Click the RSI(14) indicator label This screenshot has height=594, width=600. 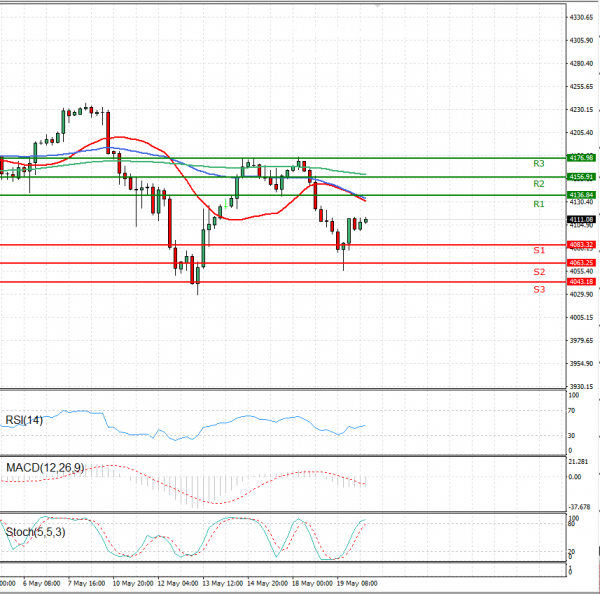pyautogui.click(x=24, y=420)
